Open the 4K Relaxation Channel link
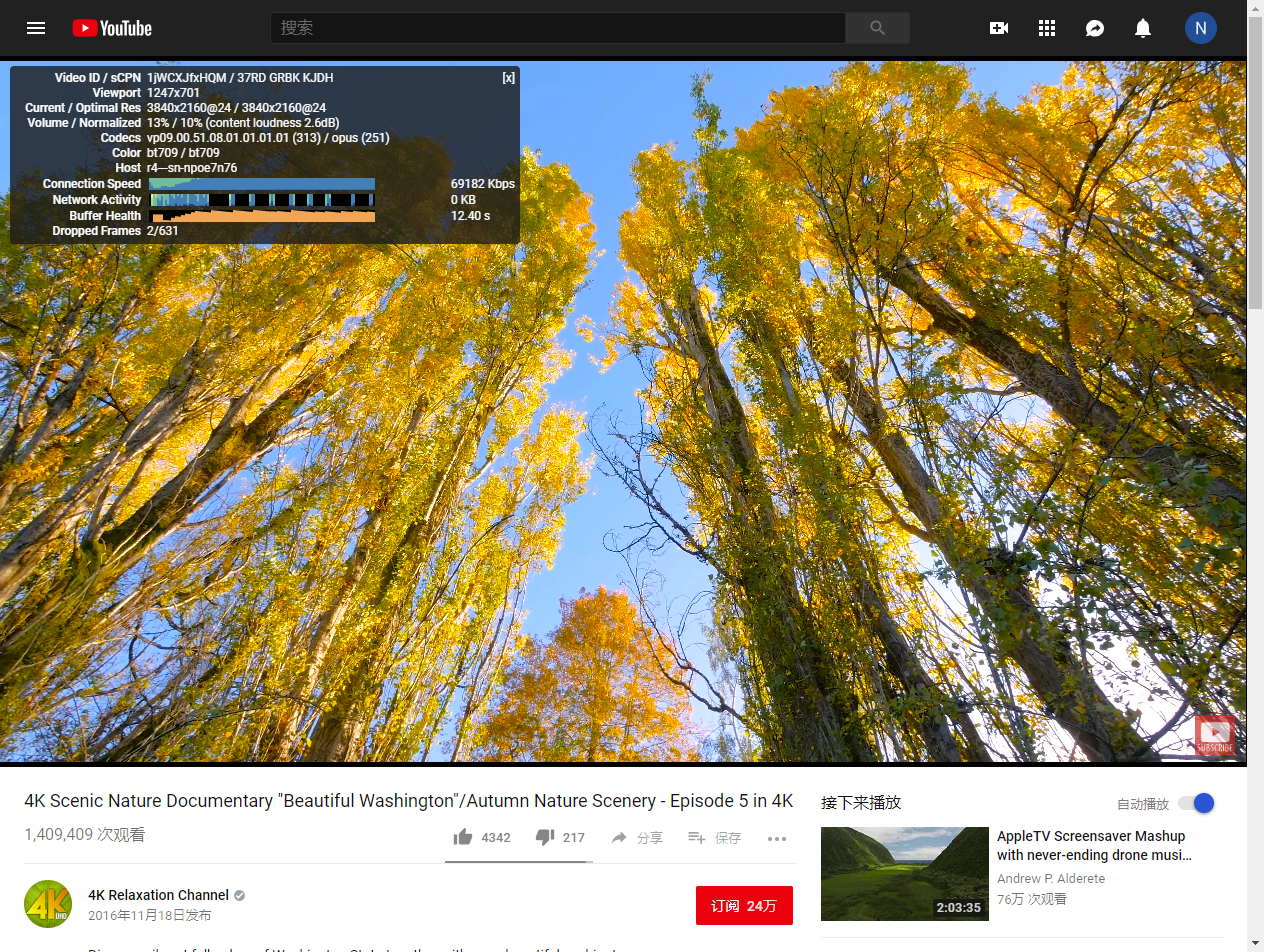The height and width of the screenshot is (952, 1264). [x=158, y=895]
